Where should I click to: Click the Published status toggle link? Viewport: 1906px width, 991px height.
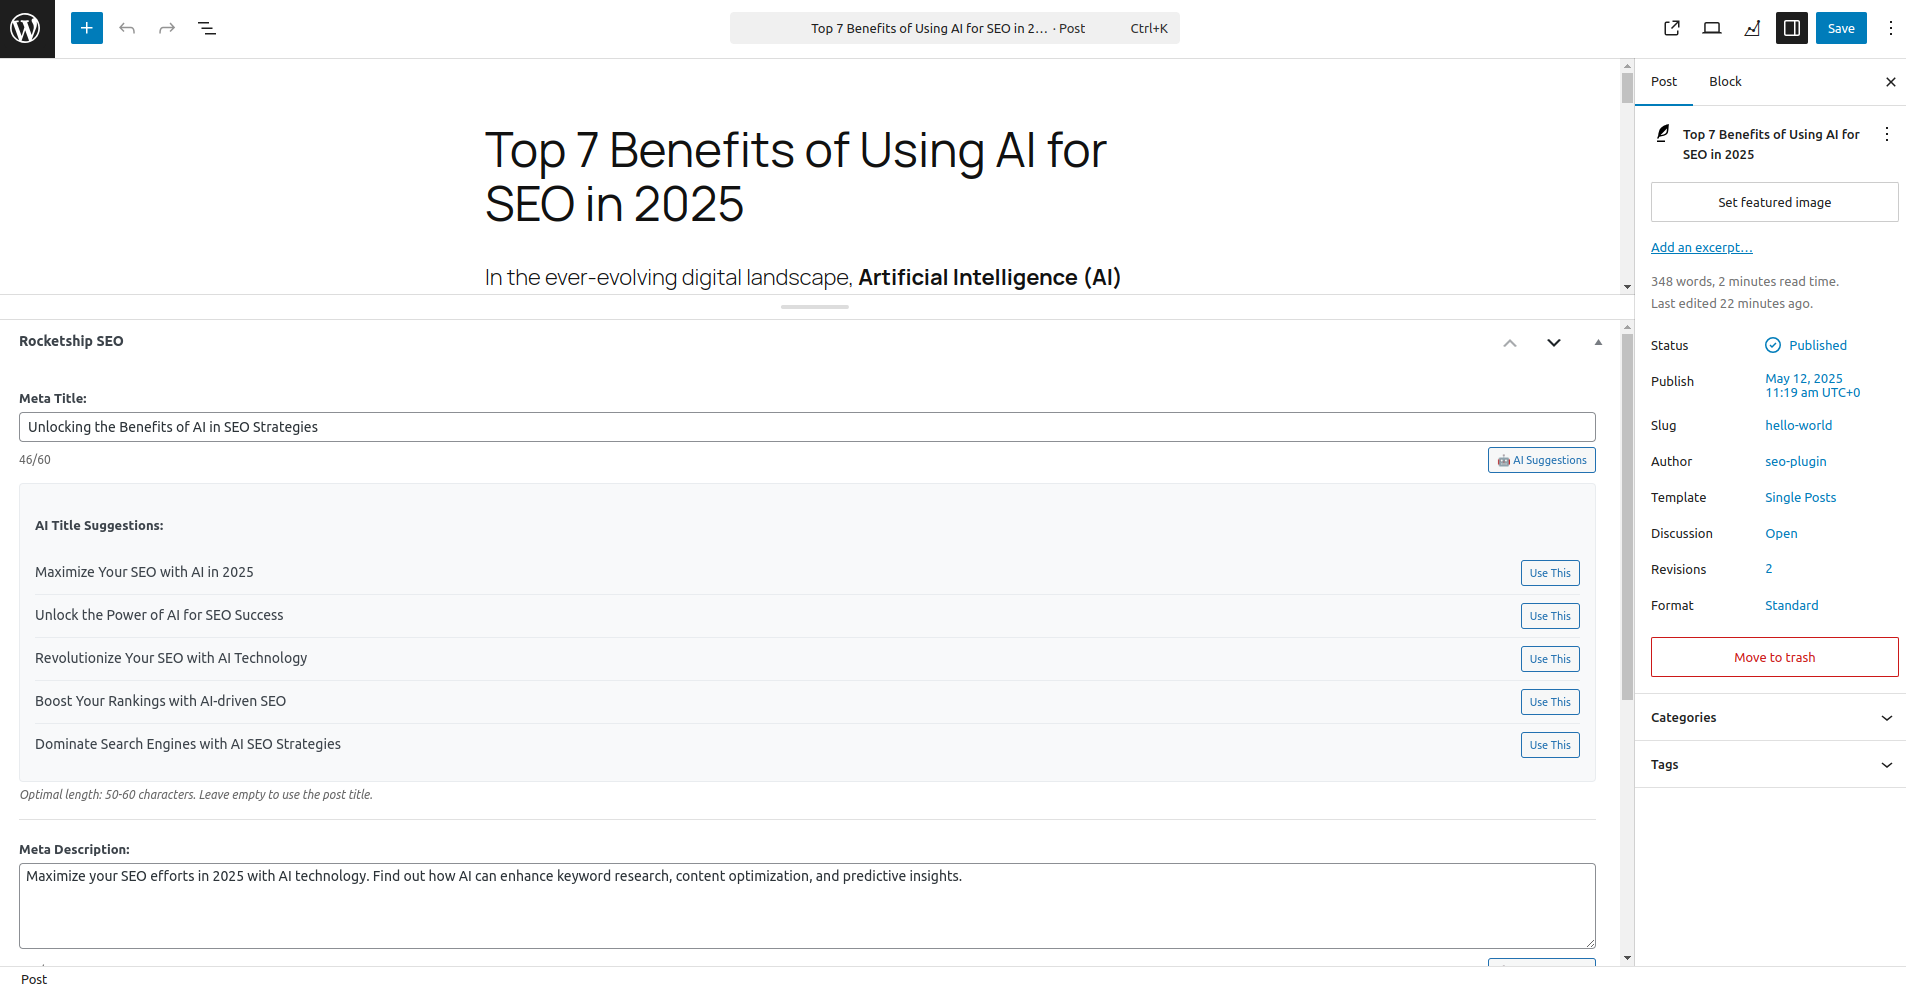tap(1817, 345)
